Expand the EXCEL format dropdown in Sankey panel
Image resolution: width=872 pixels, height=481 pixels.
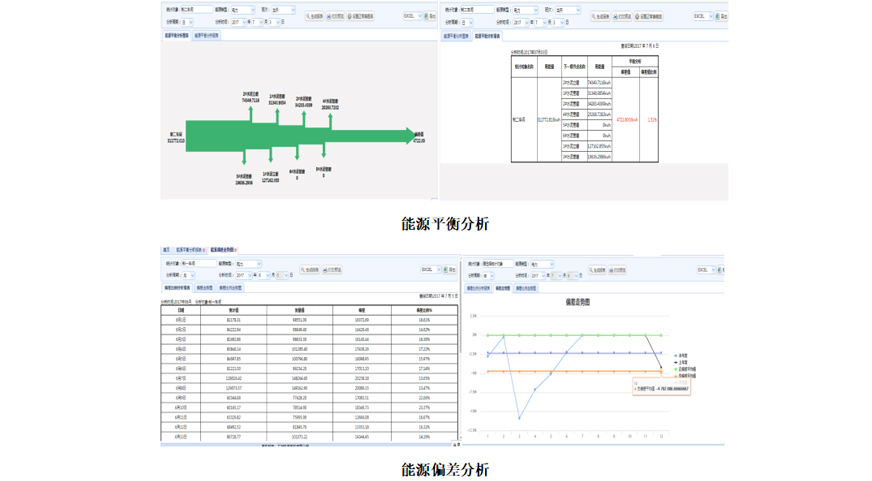click(x=418, y=17)
